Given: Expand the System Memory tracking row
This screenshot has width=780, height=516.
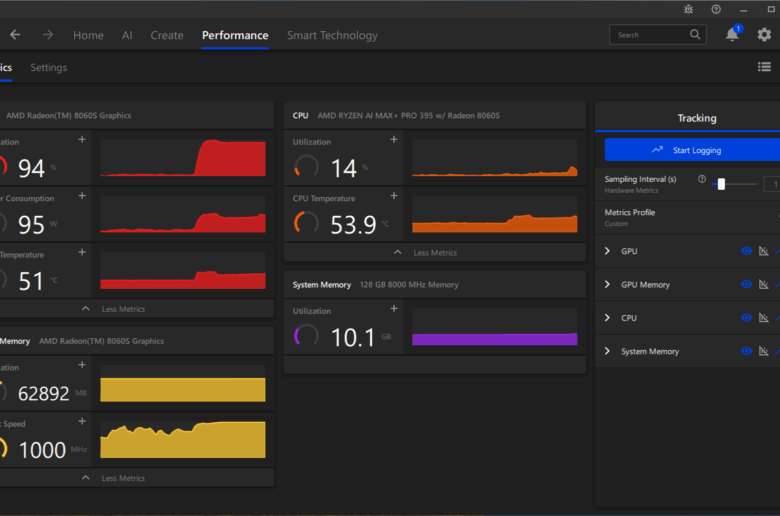Looking at the screenshot, I should tap(607, 351).
